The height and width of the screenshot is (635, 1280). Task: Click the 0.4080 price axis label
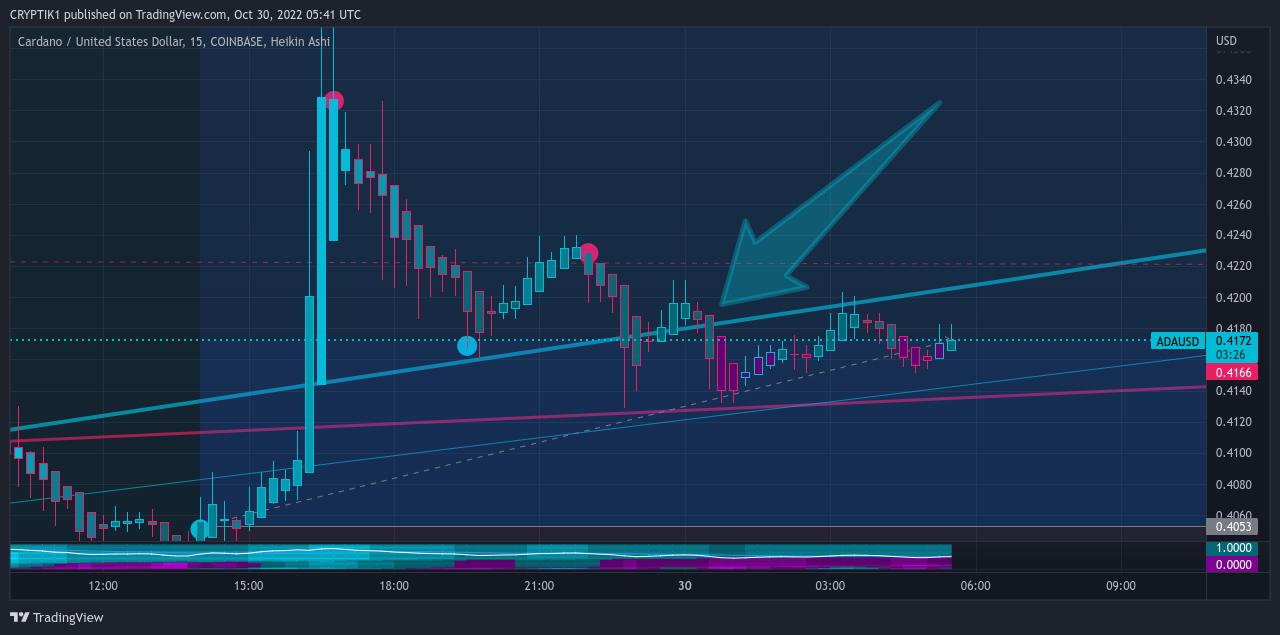(1232, 485)
